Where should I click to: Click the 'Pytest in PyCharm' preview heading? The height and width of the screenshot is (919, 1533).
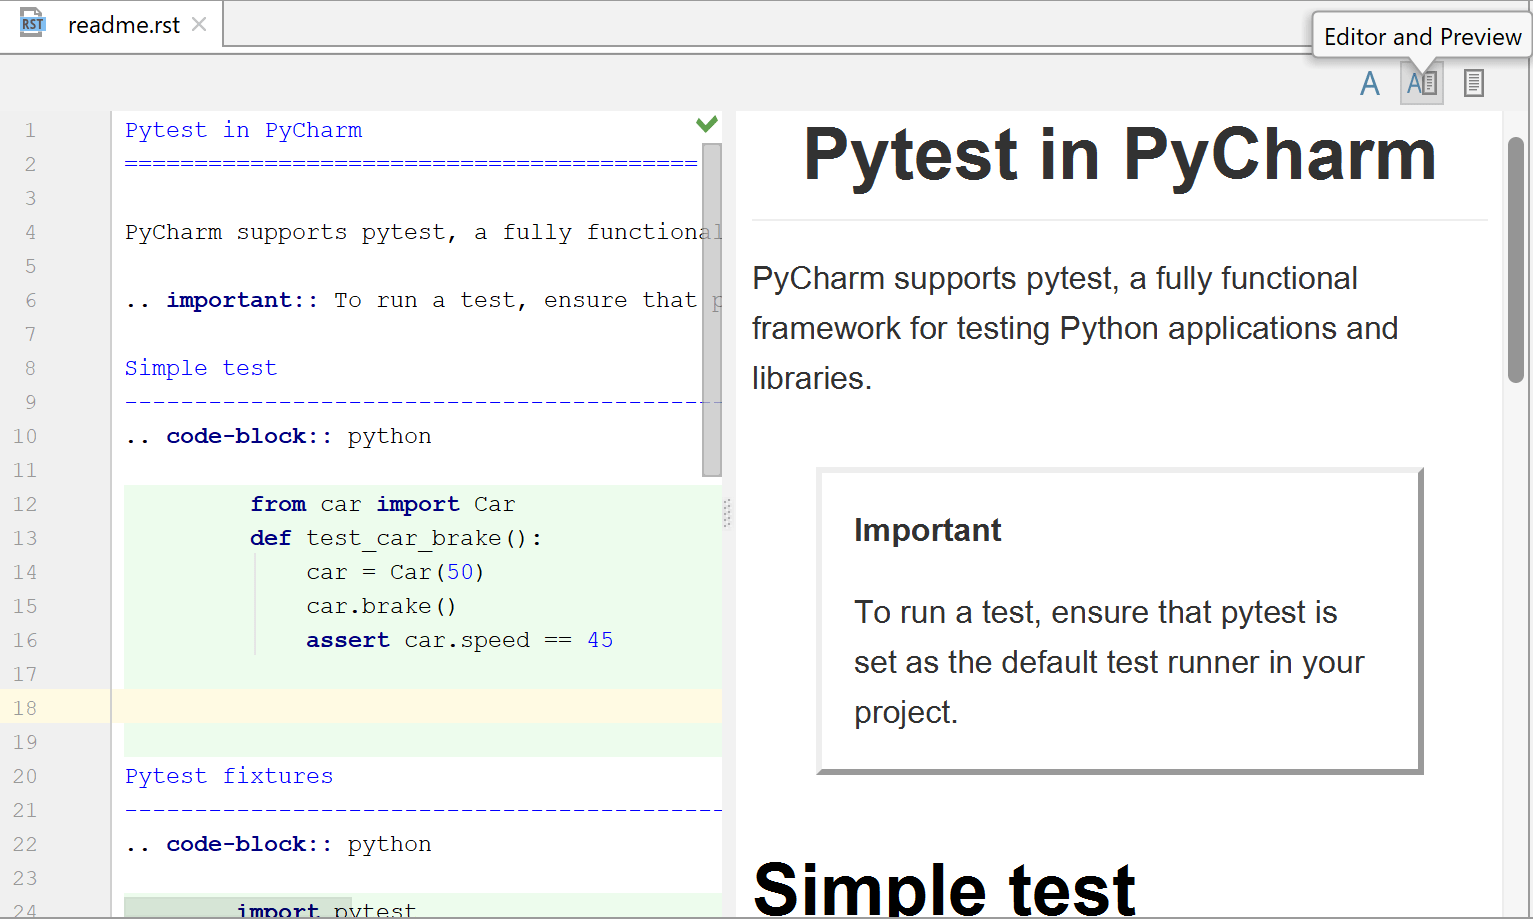point(1119,155)
